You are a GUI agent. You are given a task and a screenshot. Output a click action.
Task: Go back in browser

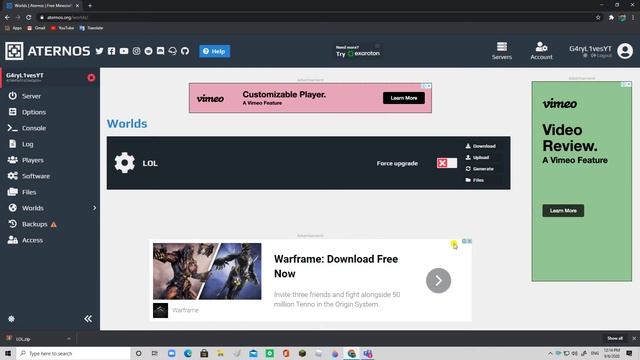(7, 18)
